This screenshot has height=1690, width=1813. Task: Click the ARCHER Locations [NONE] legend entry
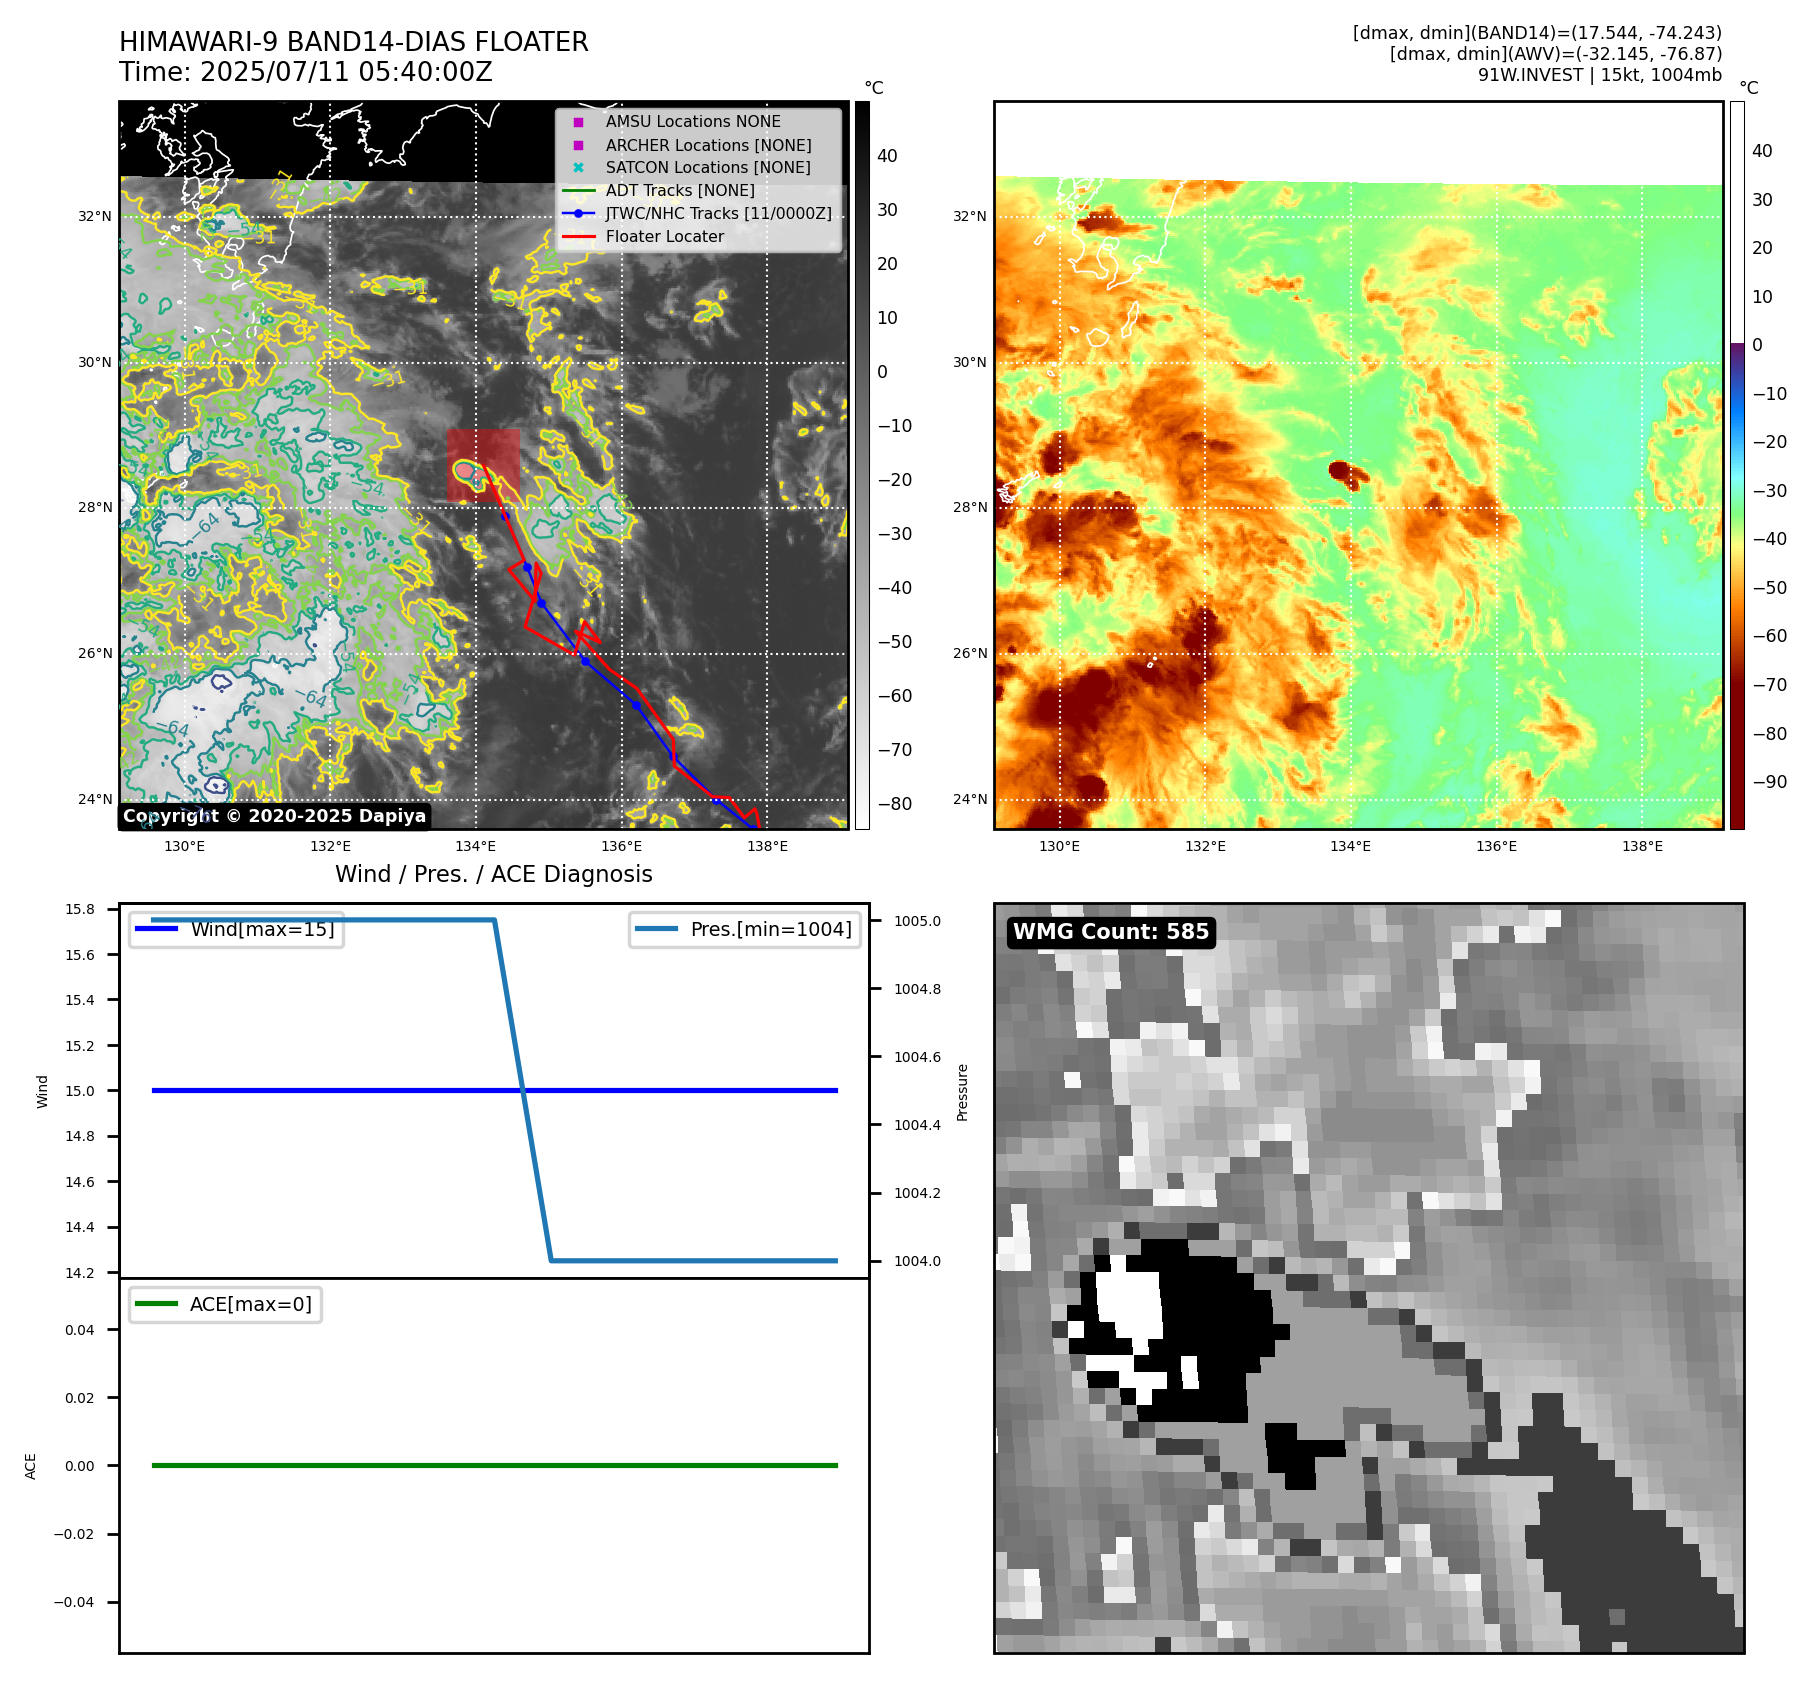pyautogui.click(x=708, y=145)
